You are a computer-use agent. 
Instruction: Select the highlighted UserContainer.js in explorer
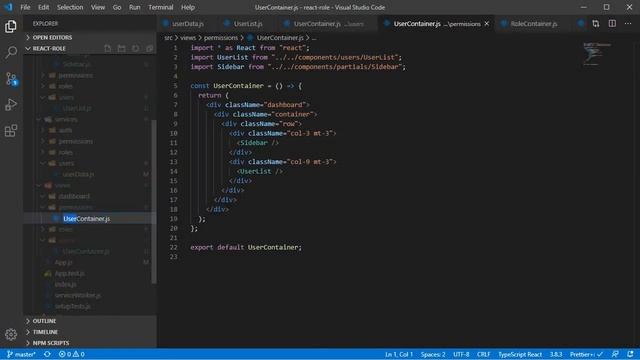click(87, 219)
